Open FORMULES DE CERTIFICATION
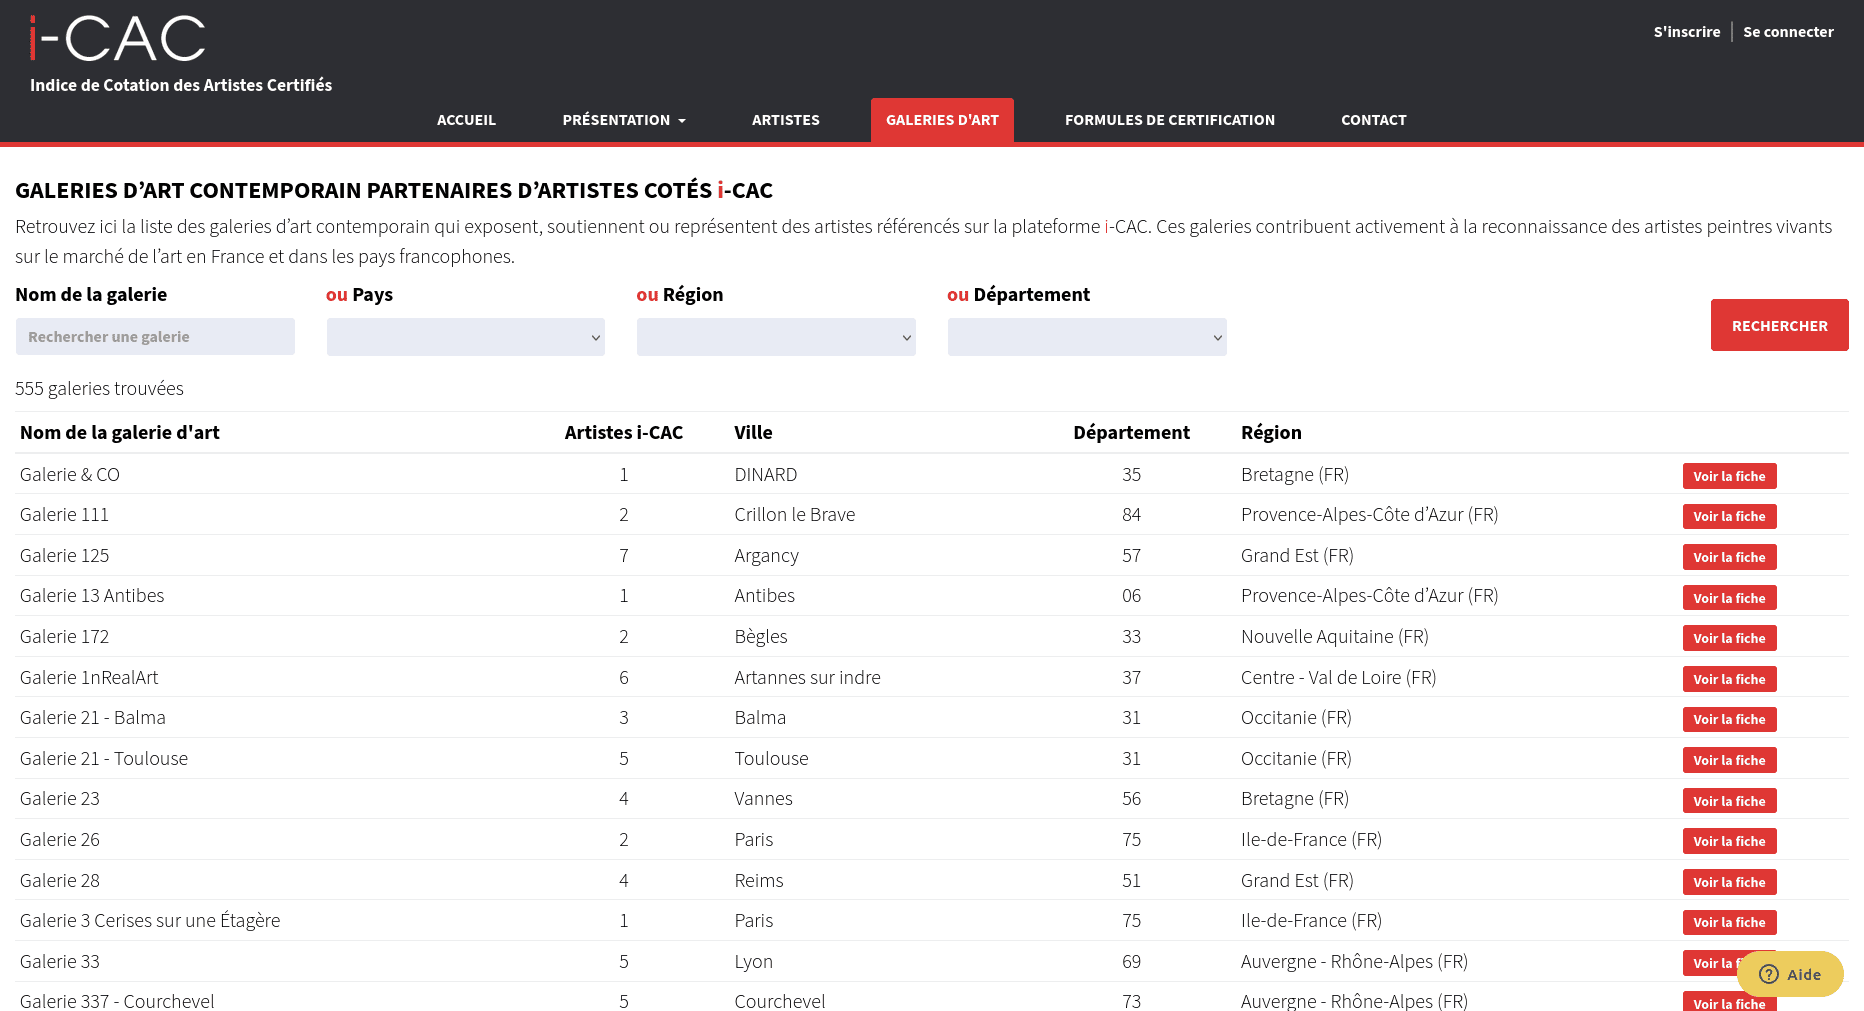Viewport: 1864px width, 1011px height. click(1170, 120)
